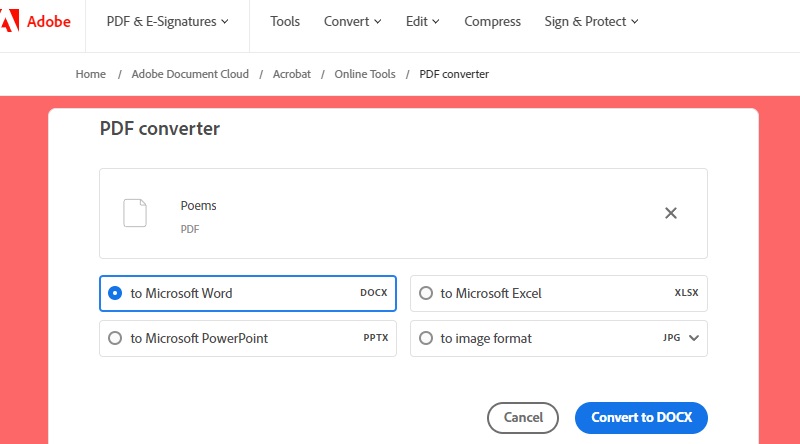The image size is (800, 444).
Task: Open Online Tools breadcrumb link
Action: pos(365,74)
